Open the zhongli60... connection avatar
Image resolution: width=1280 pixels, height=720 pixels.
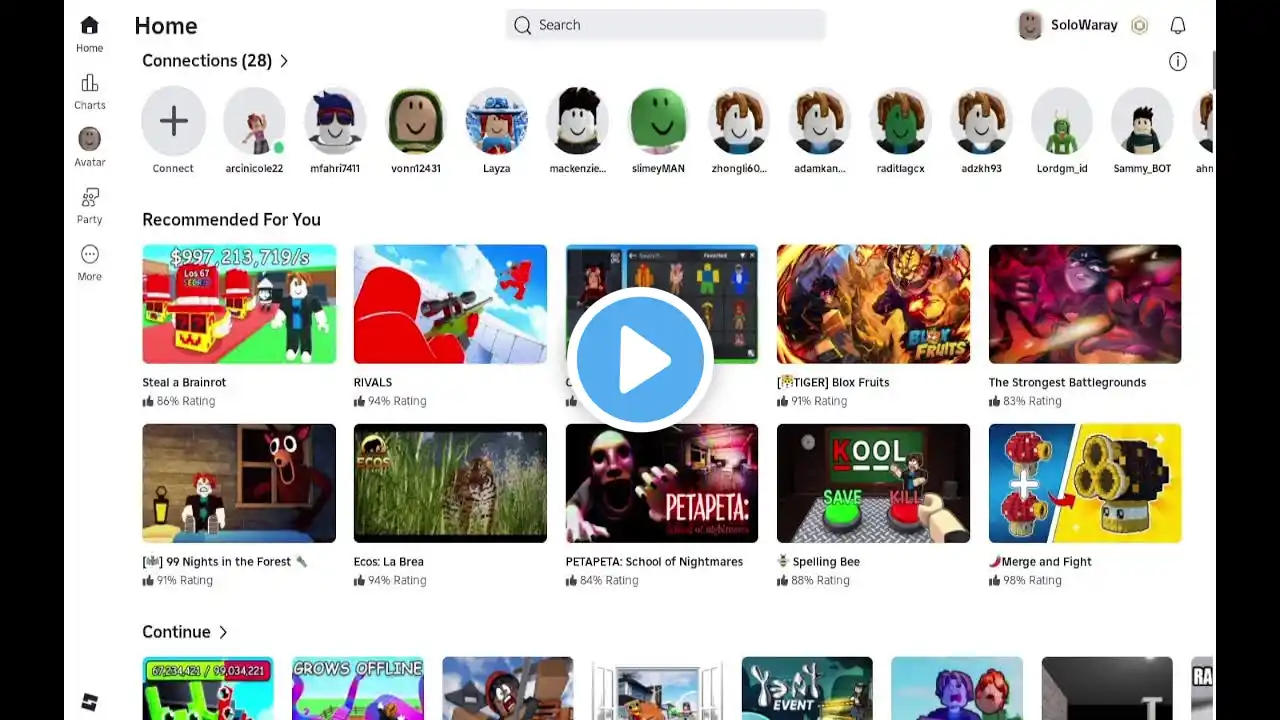[x=739, y=121]
